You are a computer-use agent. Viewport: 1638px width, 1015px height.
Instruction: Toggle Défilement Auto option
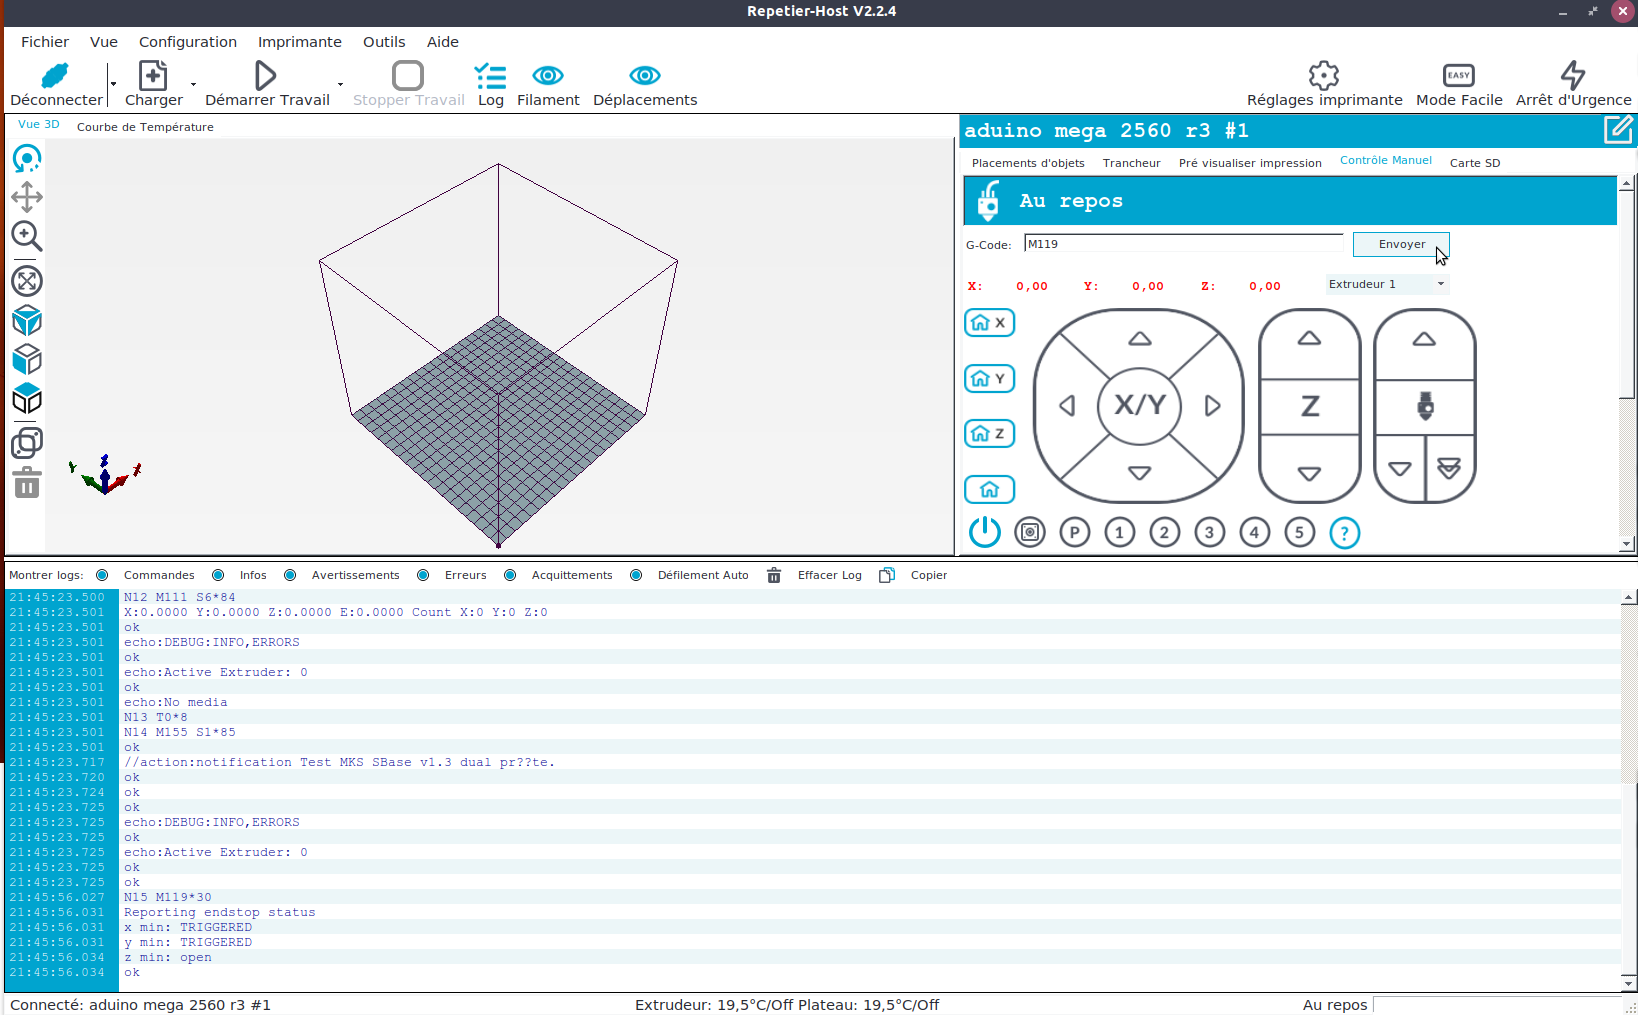pos(636,575)
